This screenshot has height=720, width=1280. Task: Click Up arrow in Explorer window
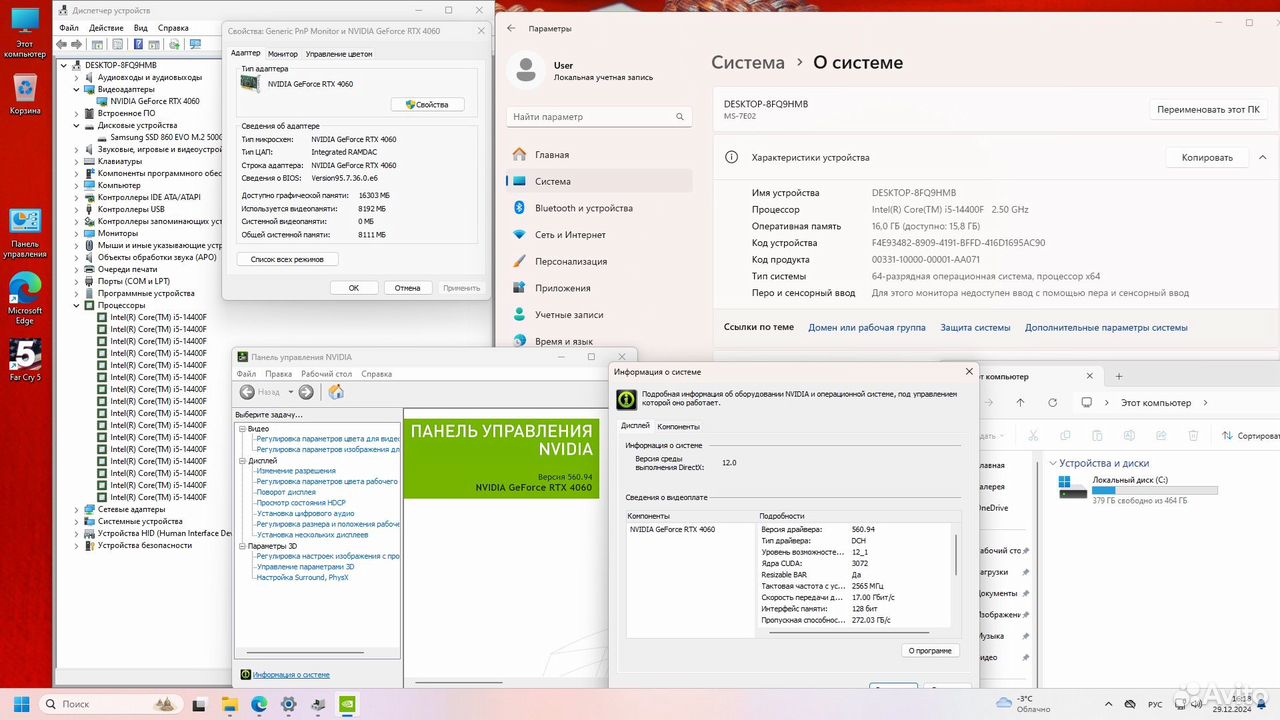[1020, 402]
